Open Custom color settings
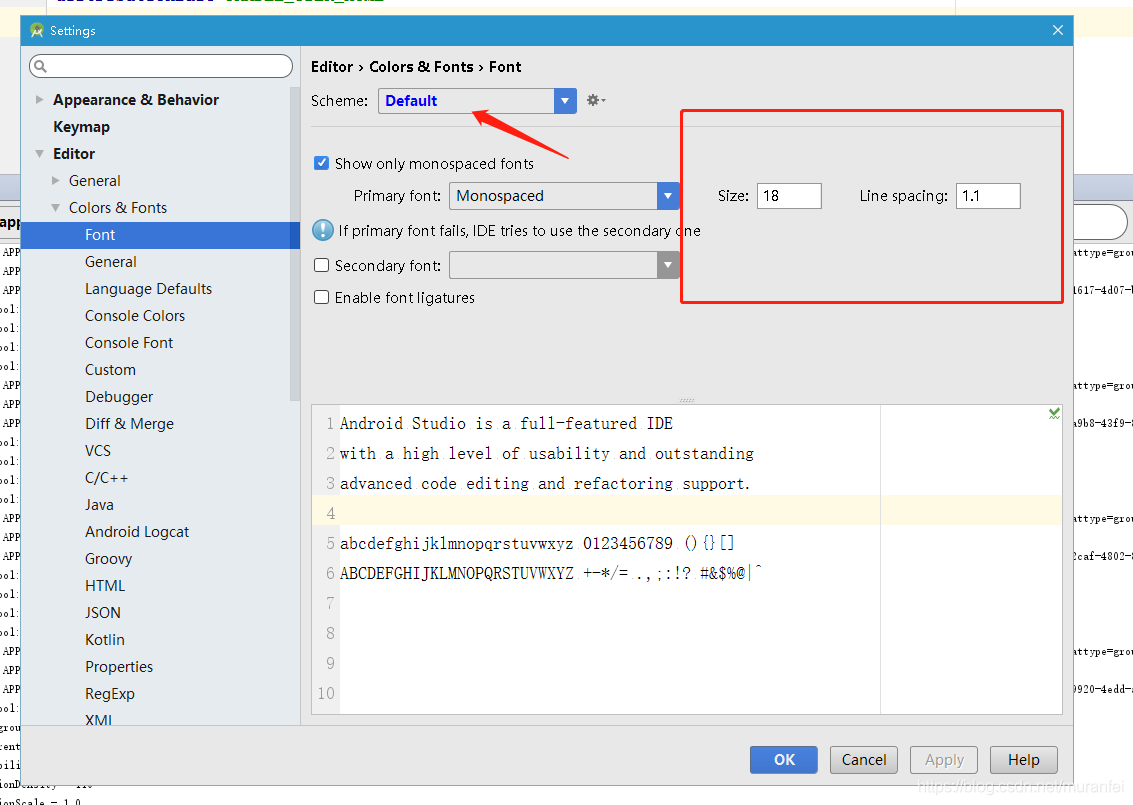Screen dimensions: 1133x805 pos(110,369)
